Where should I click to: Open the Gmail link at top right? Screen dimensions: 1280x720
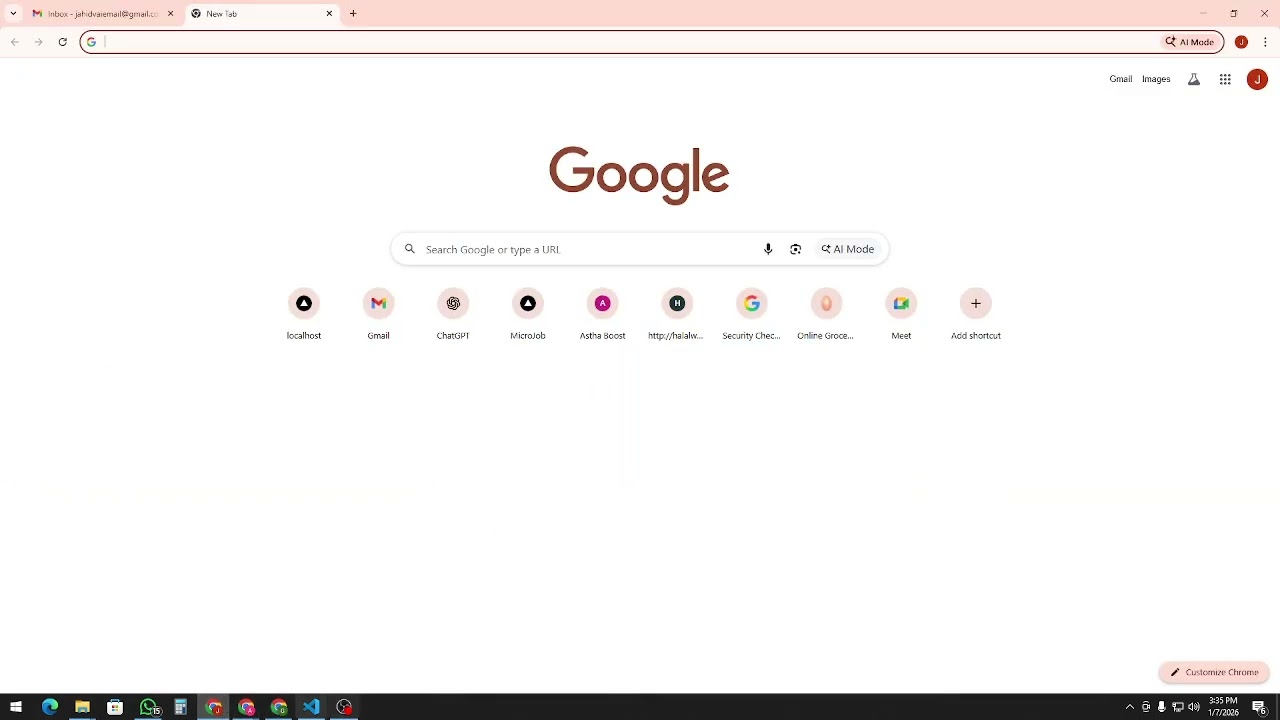(x=1121, y=79)
